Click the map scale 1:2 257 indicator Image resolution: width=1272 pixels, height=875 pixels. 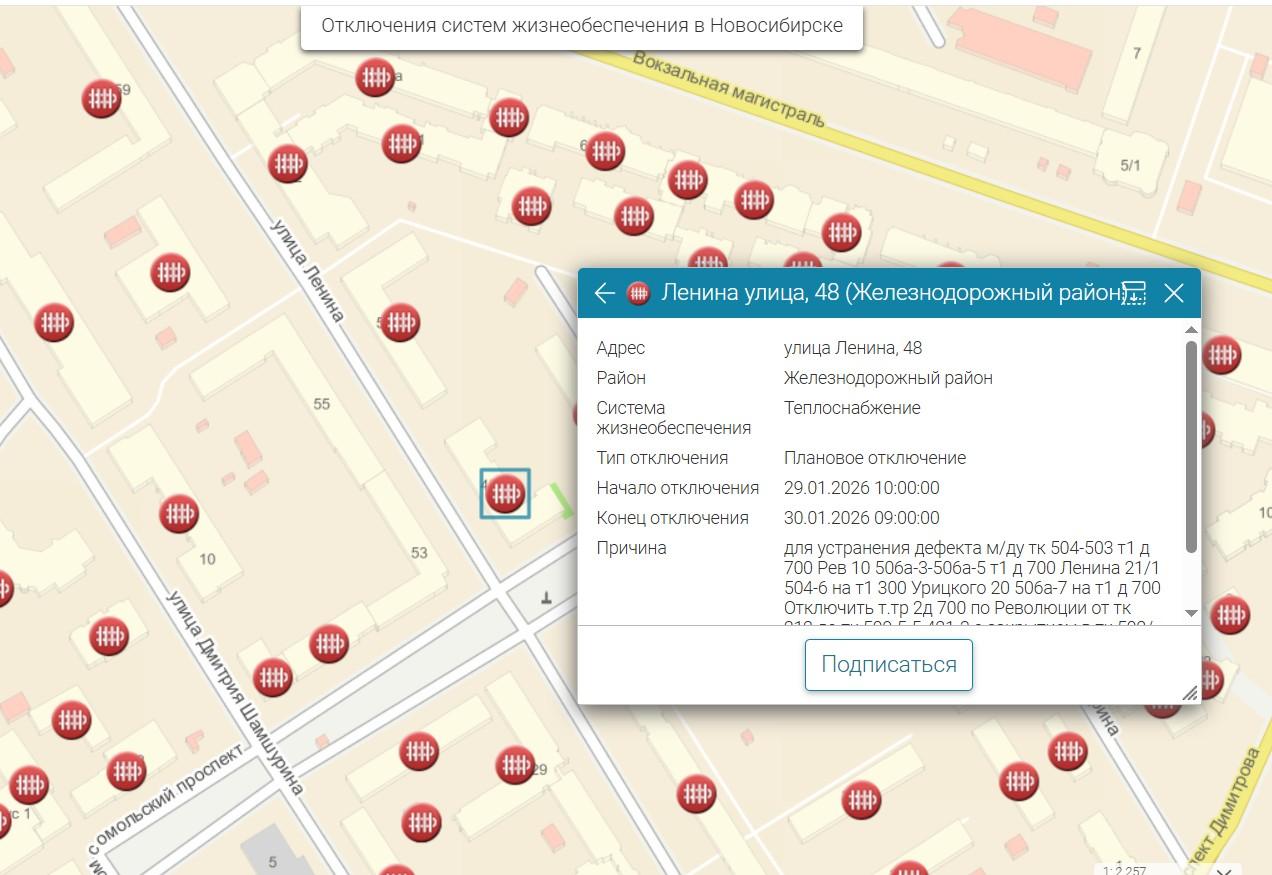[1125, 870]
